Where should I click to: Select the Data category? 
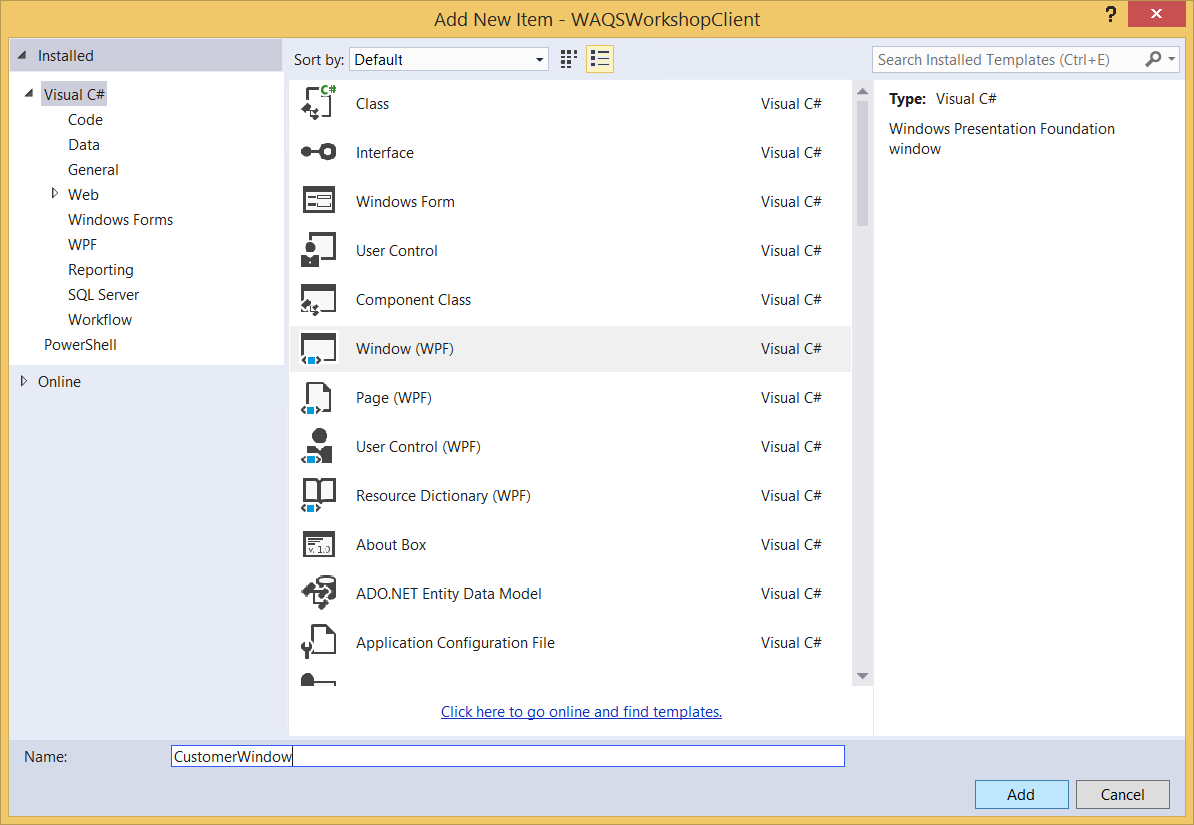pyautogui.click(x=84, y=145)
